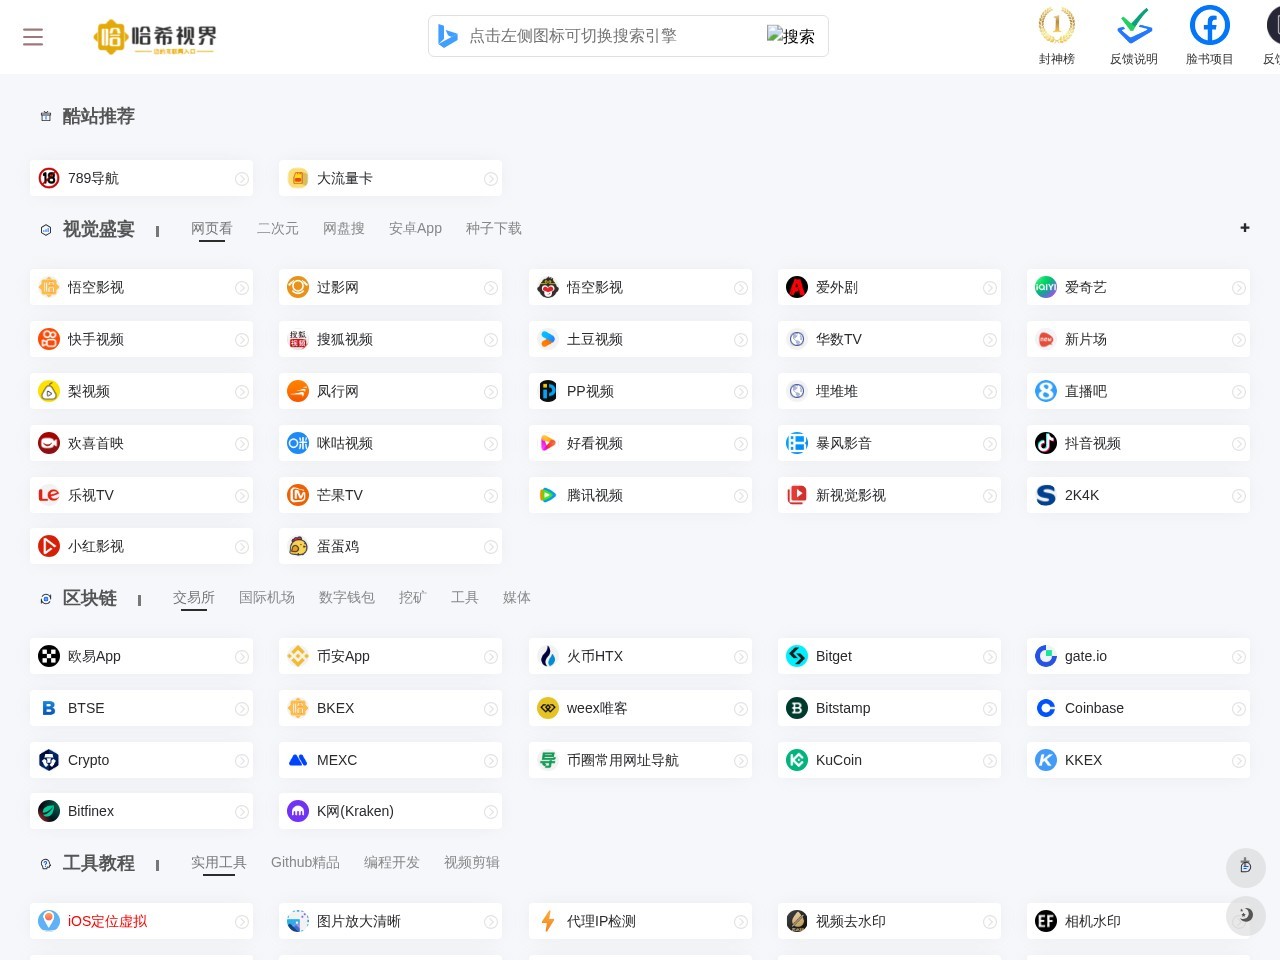Image resolution: width=1280 pixels, height=960 pixels.
Task: Toggle dark mode with the moon icon
Action: click(x=1246, y=915)
